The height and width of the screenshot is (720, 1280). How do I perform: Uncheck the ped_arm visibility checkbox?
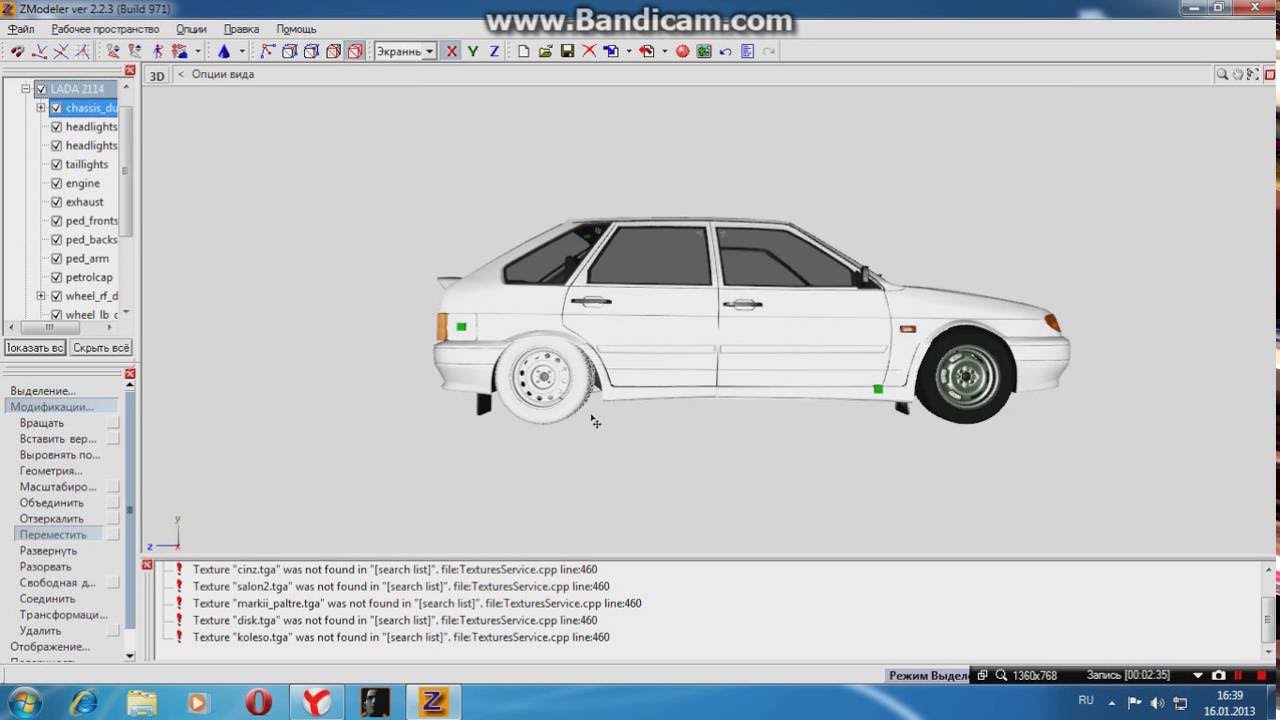[x=56, y=258]
